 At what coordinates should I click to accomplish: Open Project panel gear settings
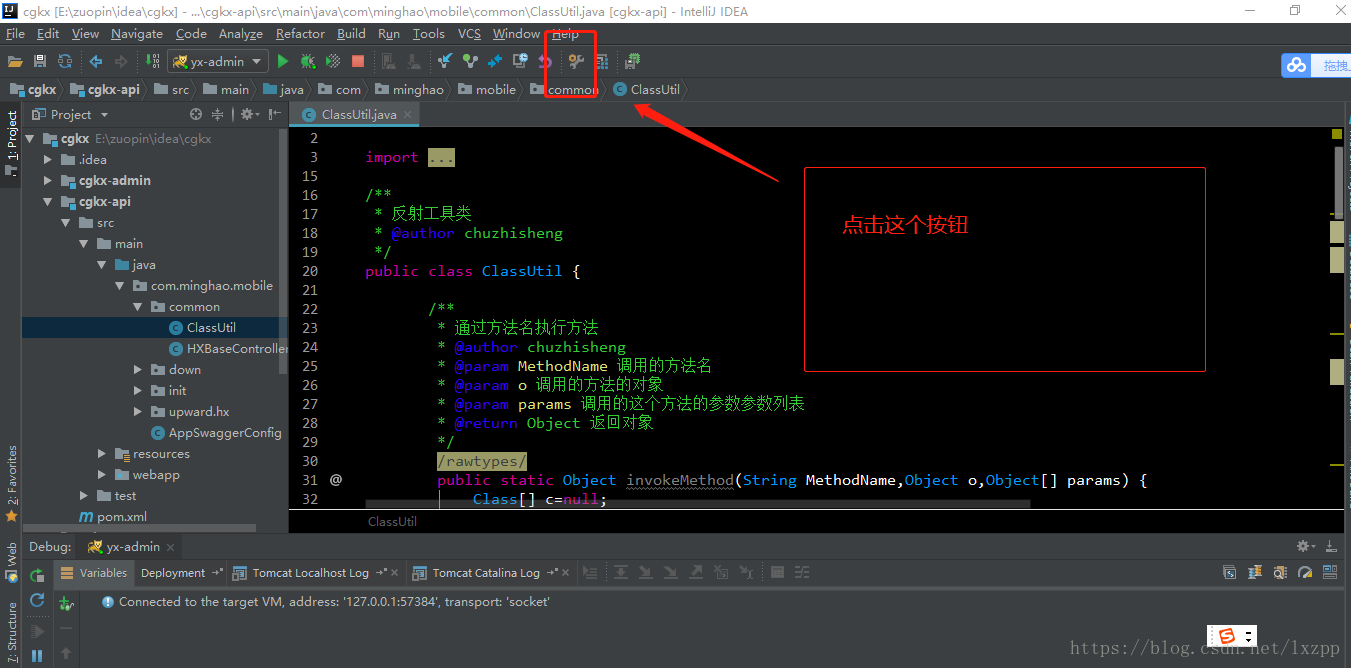[x=248, y=114]
